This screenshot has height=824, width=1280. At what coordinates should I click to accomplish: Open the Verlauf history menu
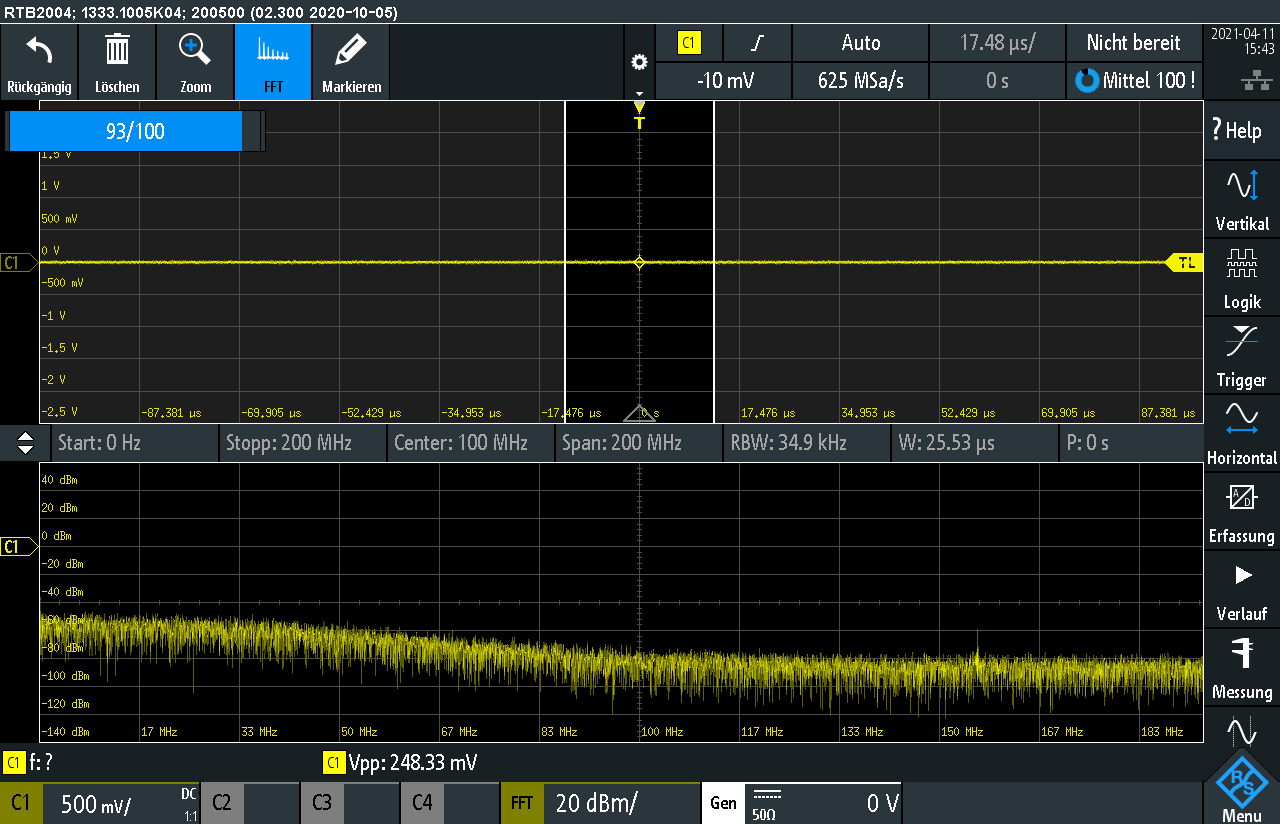[x=1241, y=589]
